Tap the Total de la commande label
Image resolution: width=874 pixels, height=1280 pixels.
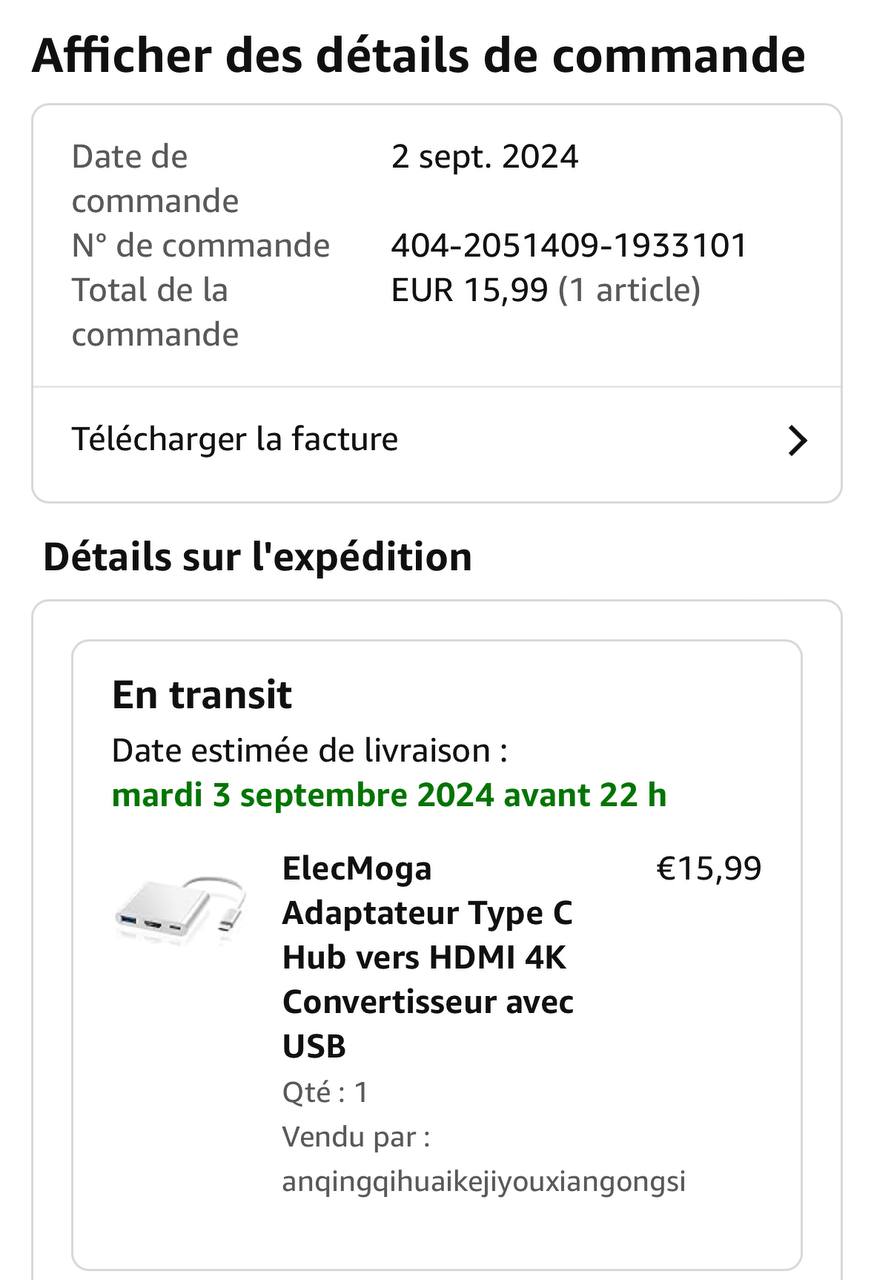coord(155,311)
